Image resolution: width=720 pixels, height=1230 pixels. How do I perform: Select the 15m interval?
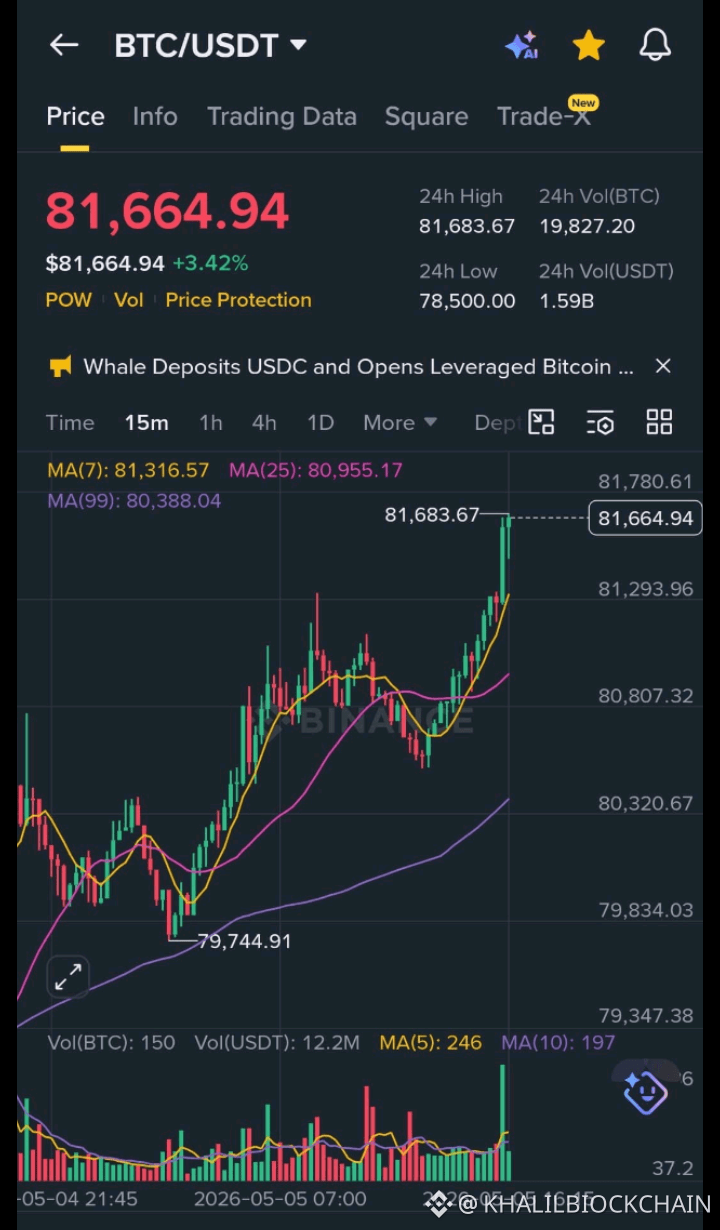click(x=146, y=423)
